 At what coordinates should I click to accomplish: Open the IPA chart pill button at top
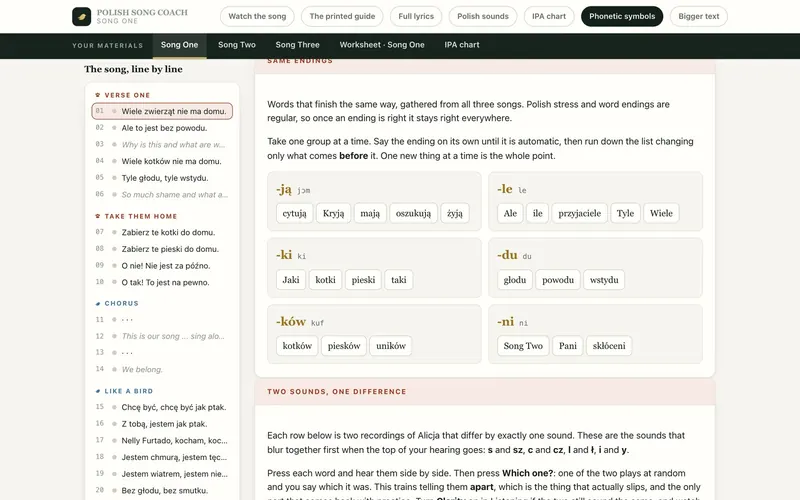coord(549,16)
